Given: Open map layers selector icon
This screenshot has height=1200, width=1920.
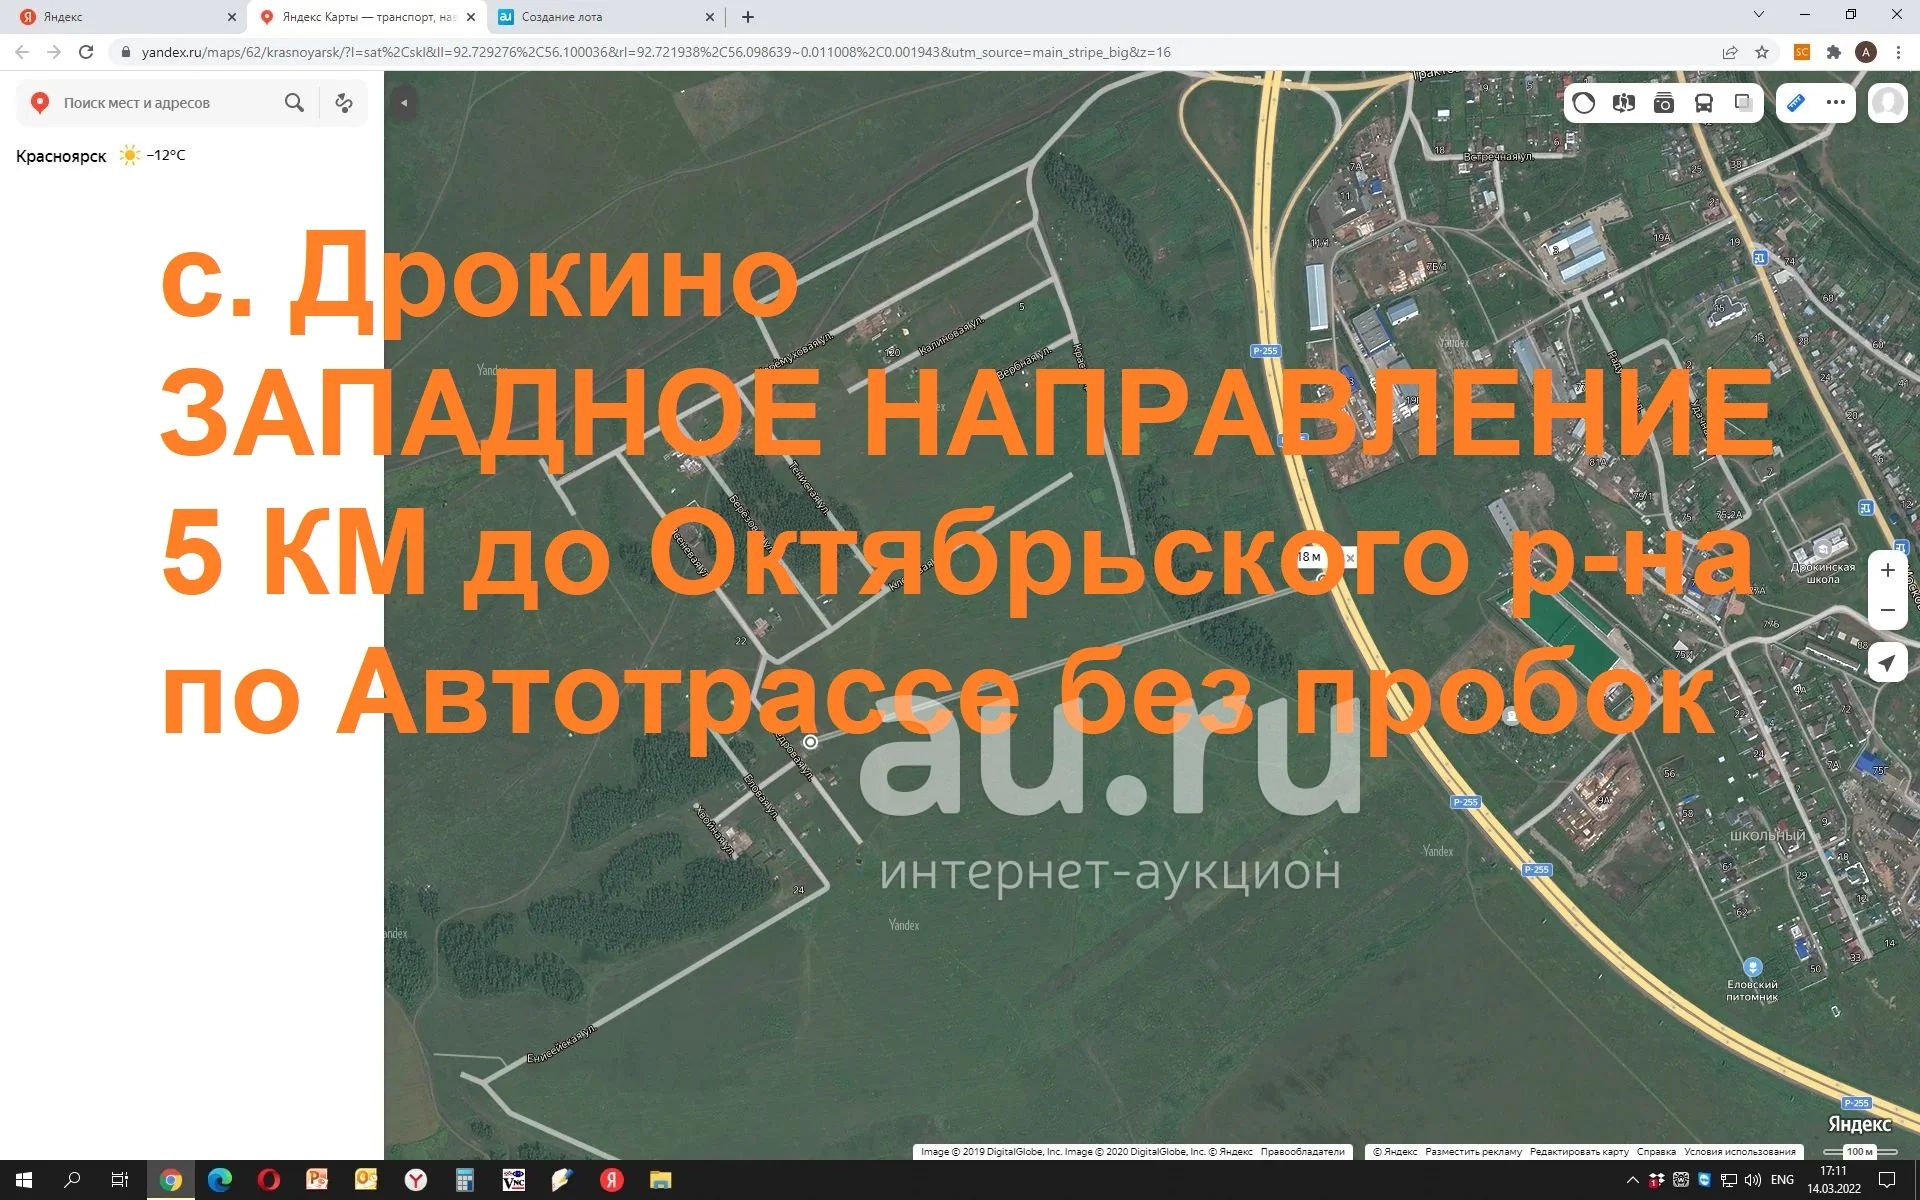Looking at the screenshot, I should click(1743, 103).
